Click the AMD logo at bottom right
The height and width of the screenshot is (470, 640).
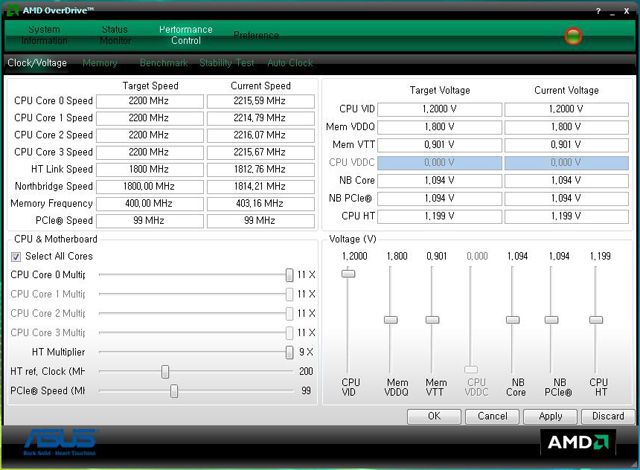click(x=578, y=442)
